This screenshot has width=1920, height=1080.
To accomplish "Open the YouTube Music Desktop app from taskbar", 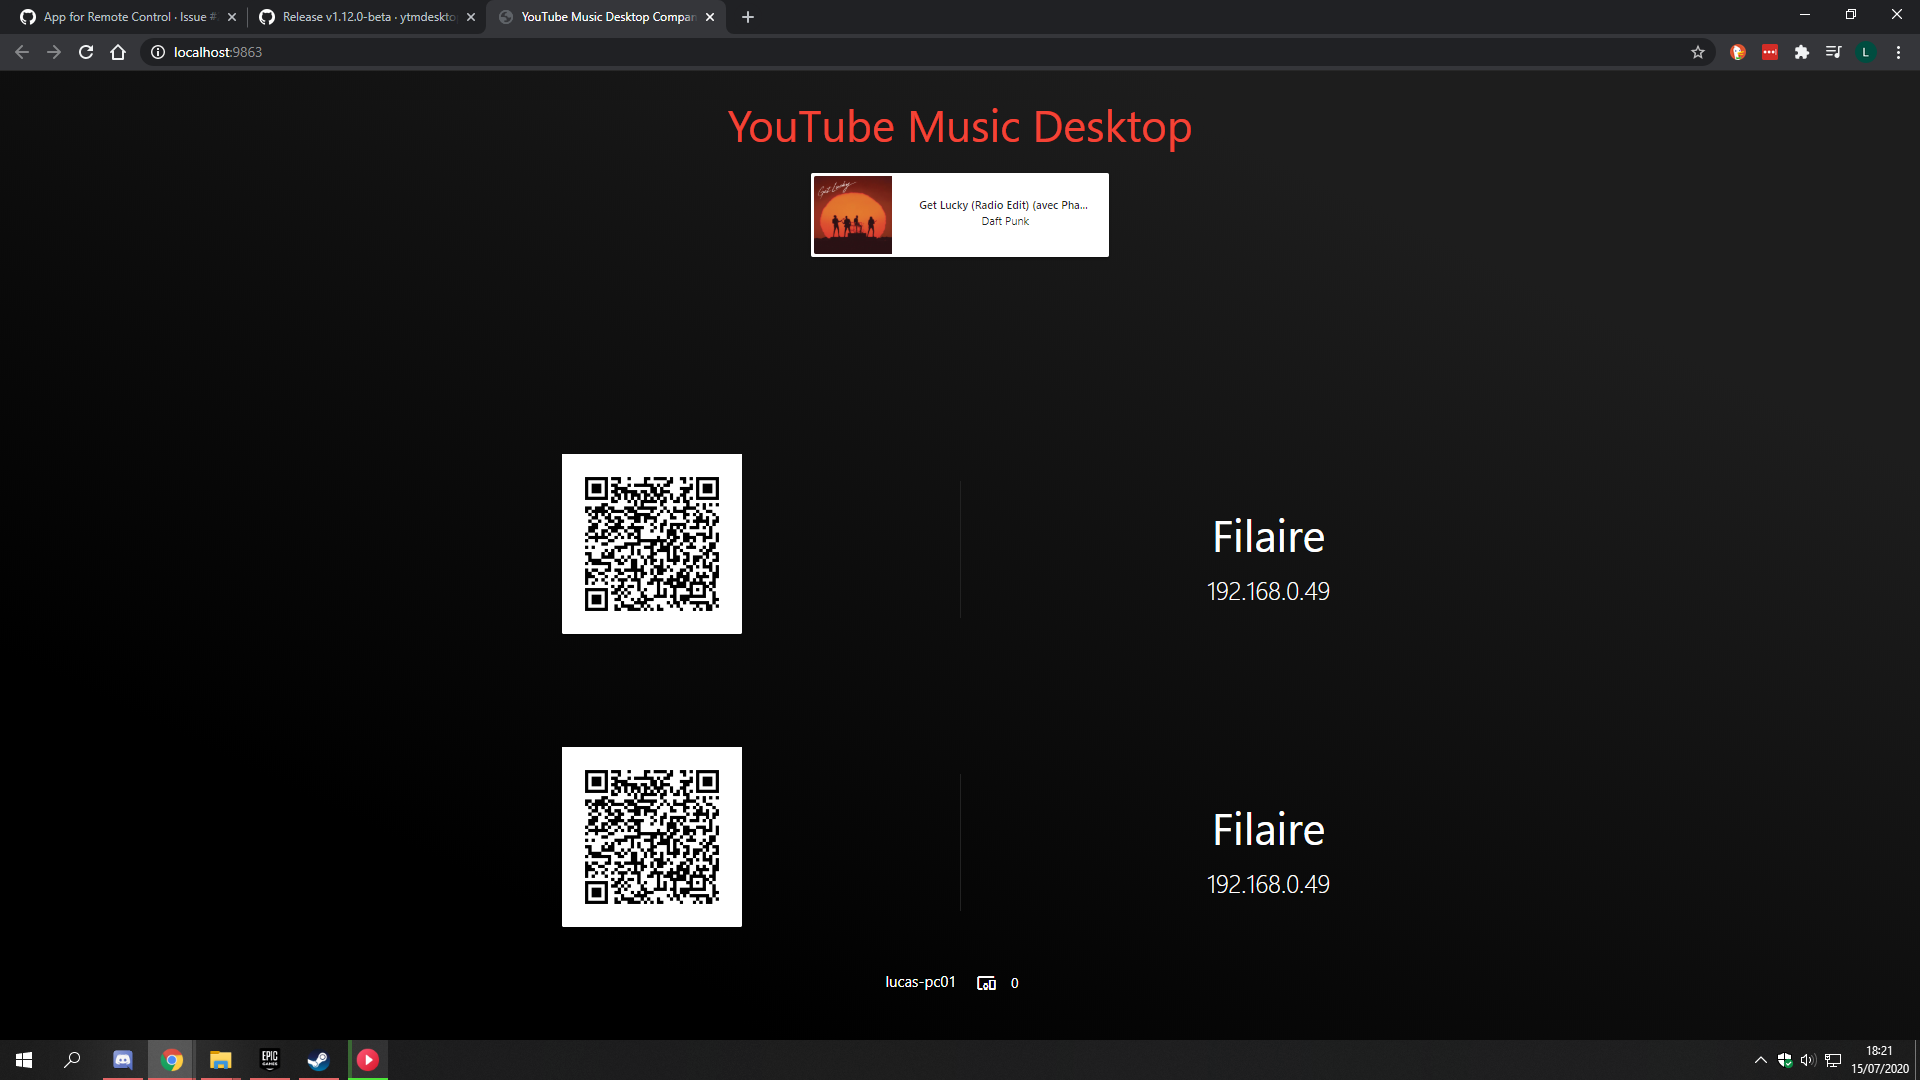I will [368, 1060].
